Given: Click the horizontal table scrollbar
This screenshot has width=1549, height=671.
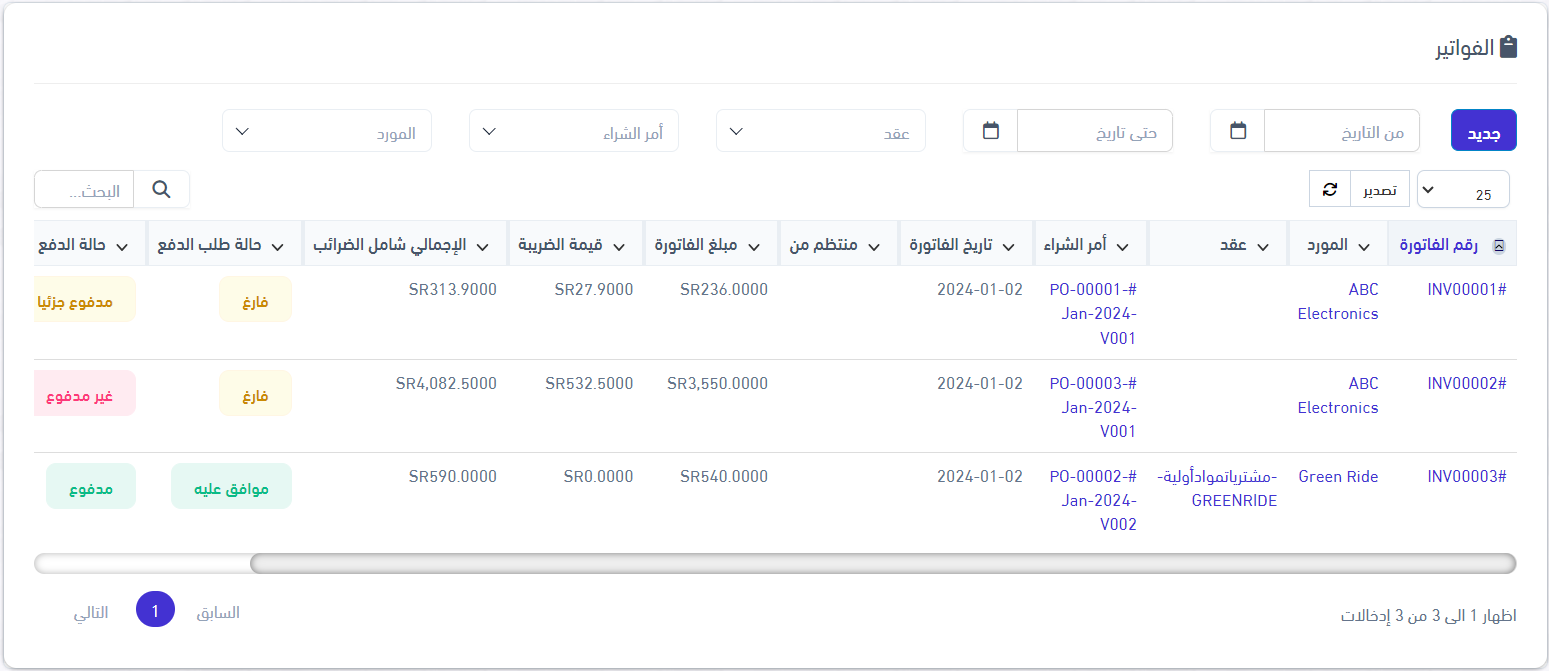Looking at the screenshot, I should (882, 564).
